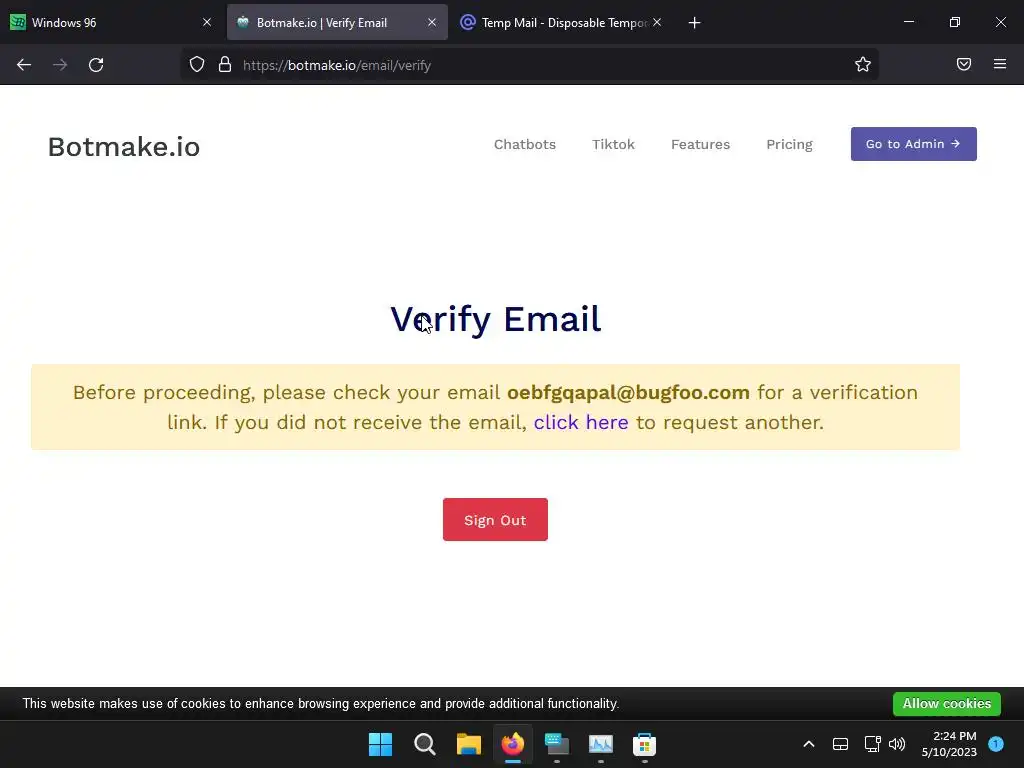The height and width of the screenshot is (768, 1024).
Task: Click the address bar URL
Action: click(337, 65)
